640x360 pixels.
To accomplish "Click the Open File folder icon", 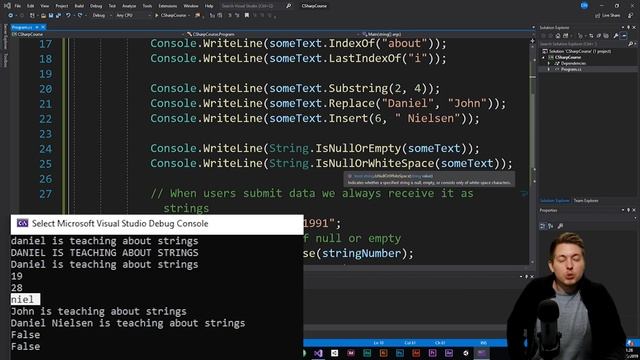I will tap(43, 16).
